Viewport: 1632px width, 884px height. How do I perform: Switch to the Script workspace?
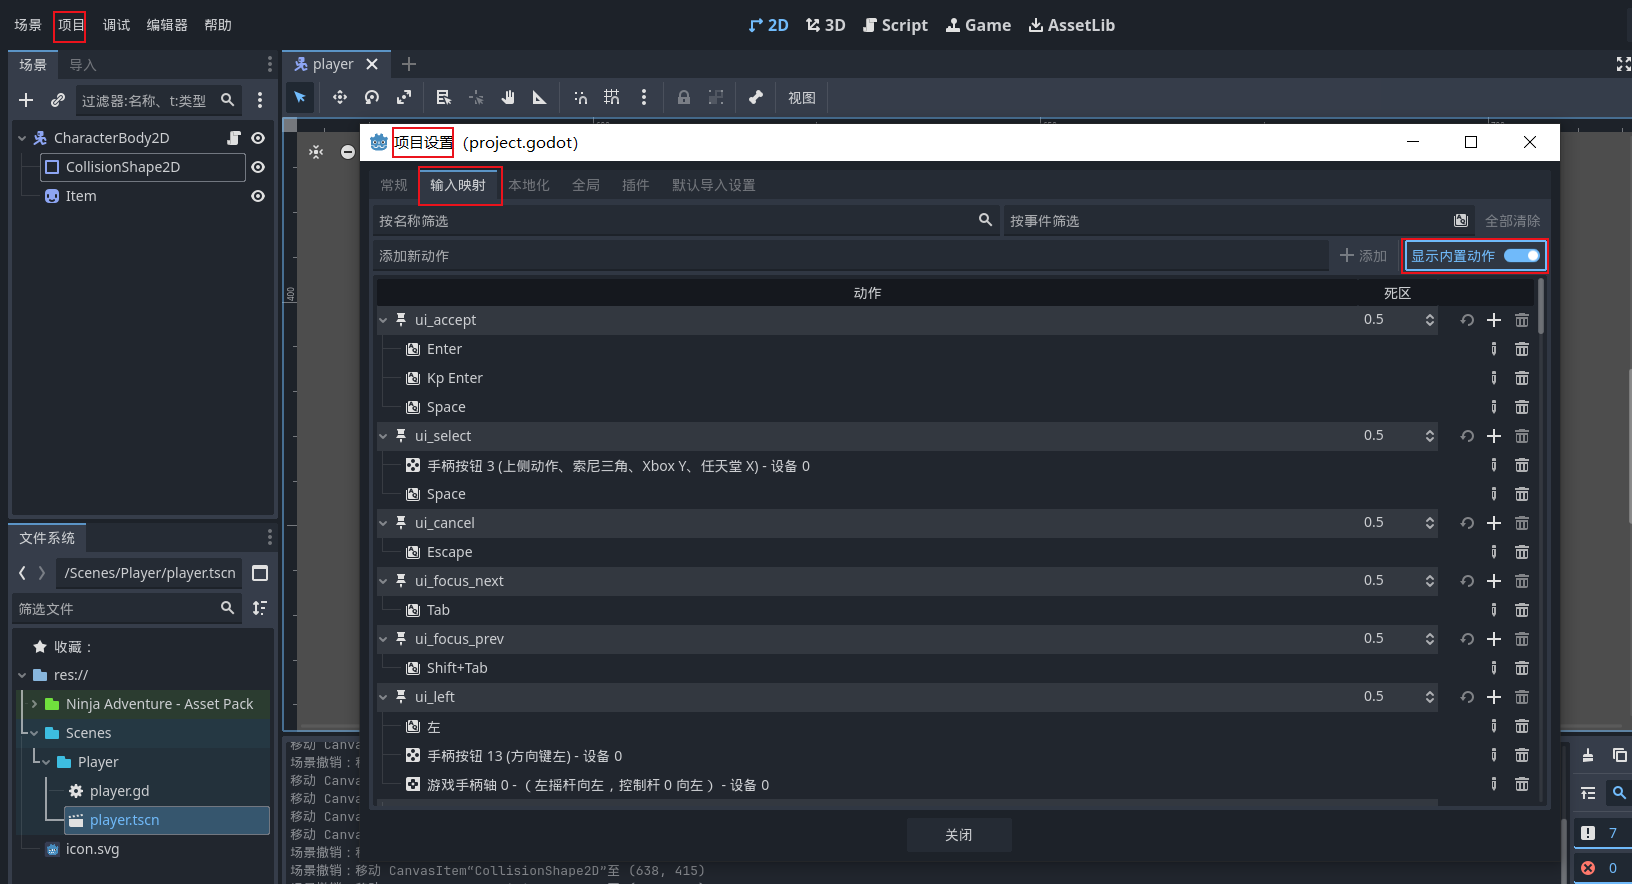point(895,25)
